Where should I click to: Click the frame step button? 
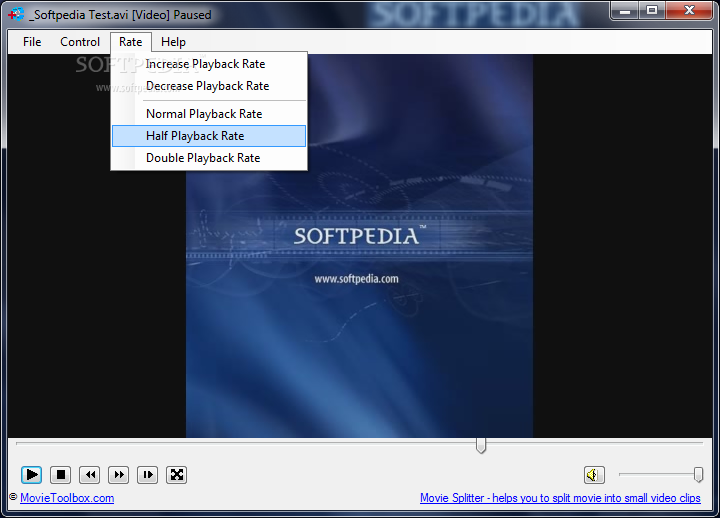(x=147, y=474)
